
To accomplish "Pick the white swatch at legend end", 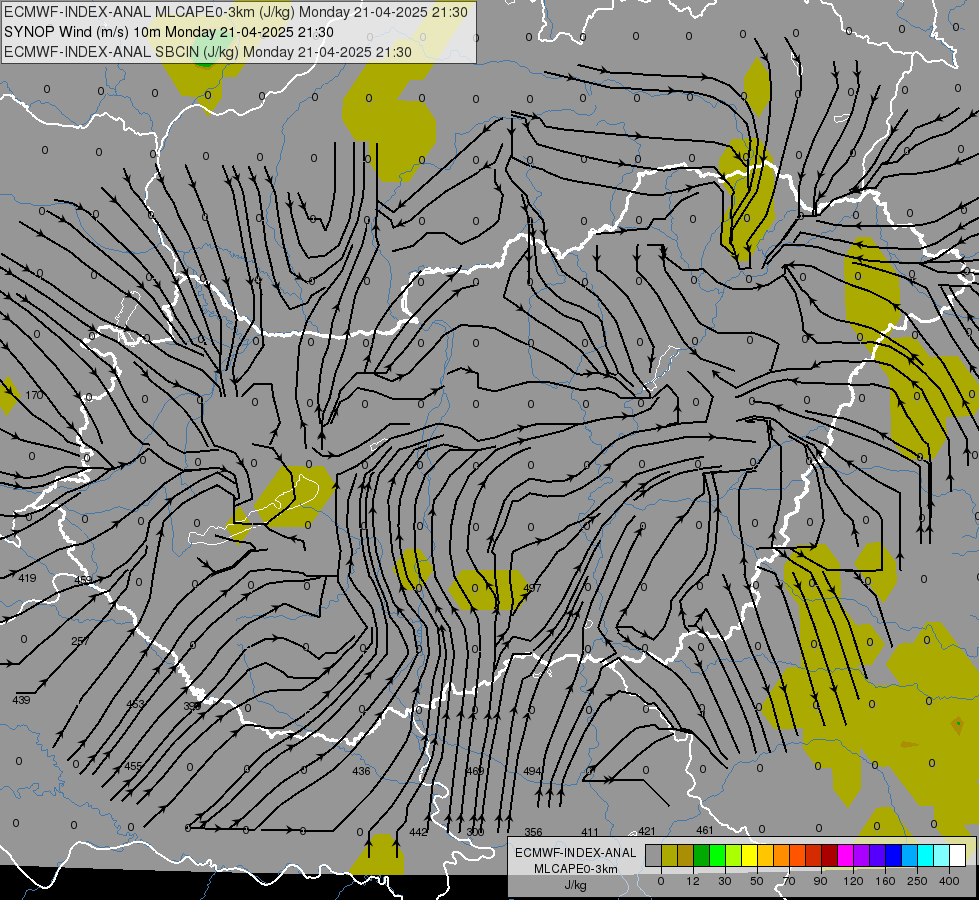I will tap(958, 855).
